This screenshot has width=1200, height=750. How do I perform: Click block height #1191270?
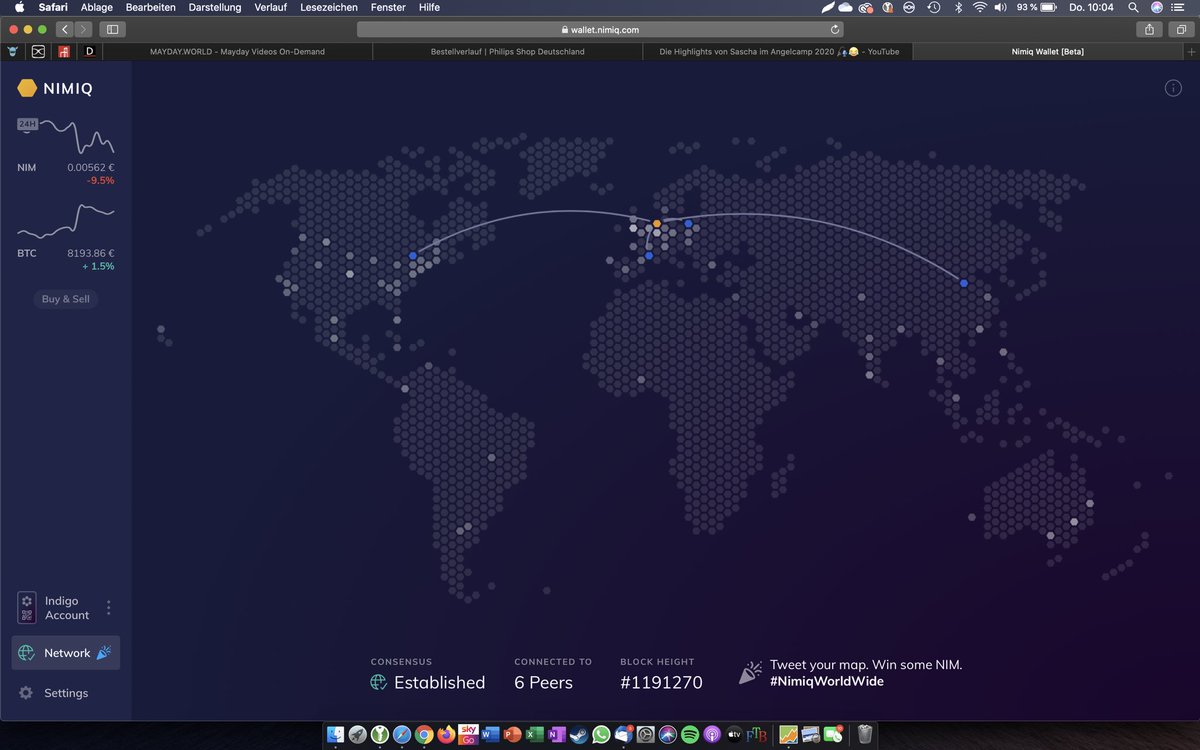[x=661, y=683]
